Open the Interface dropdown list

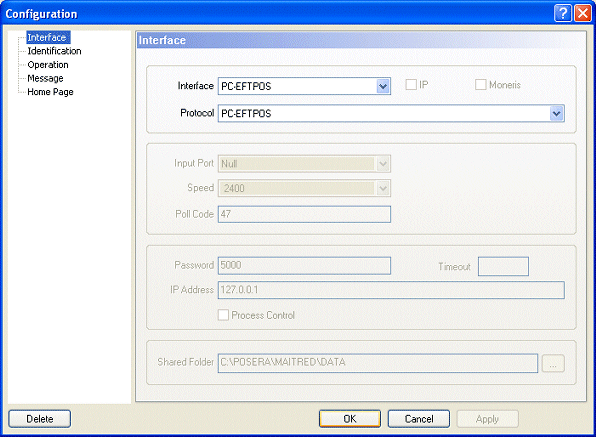coord(383,86)
